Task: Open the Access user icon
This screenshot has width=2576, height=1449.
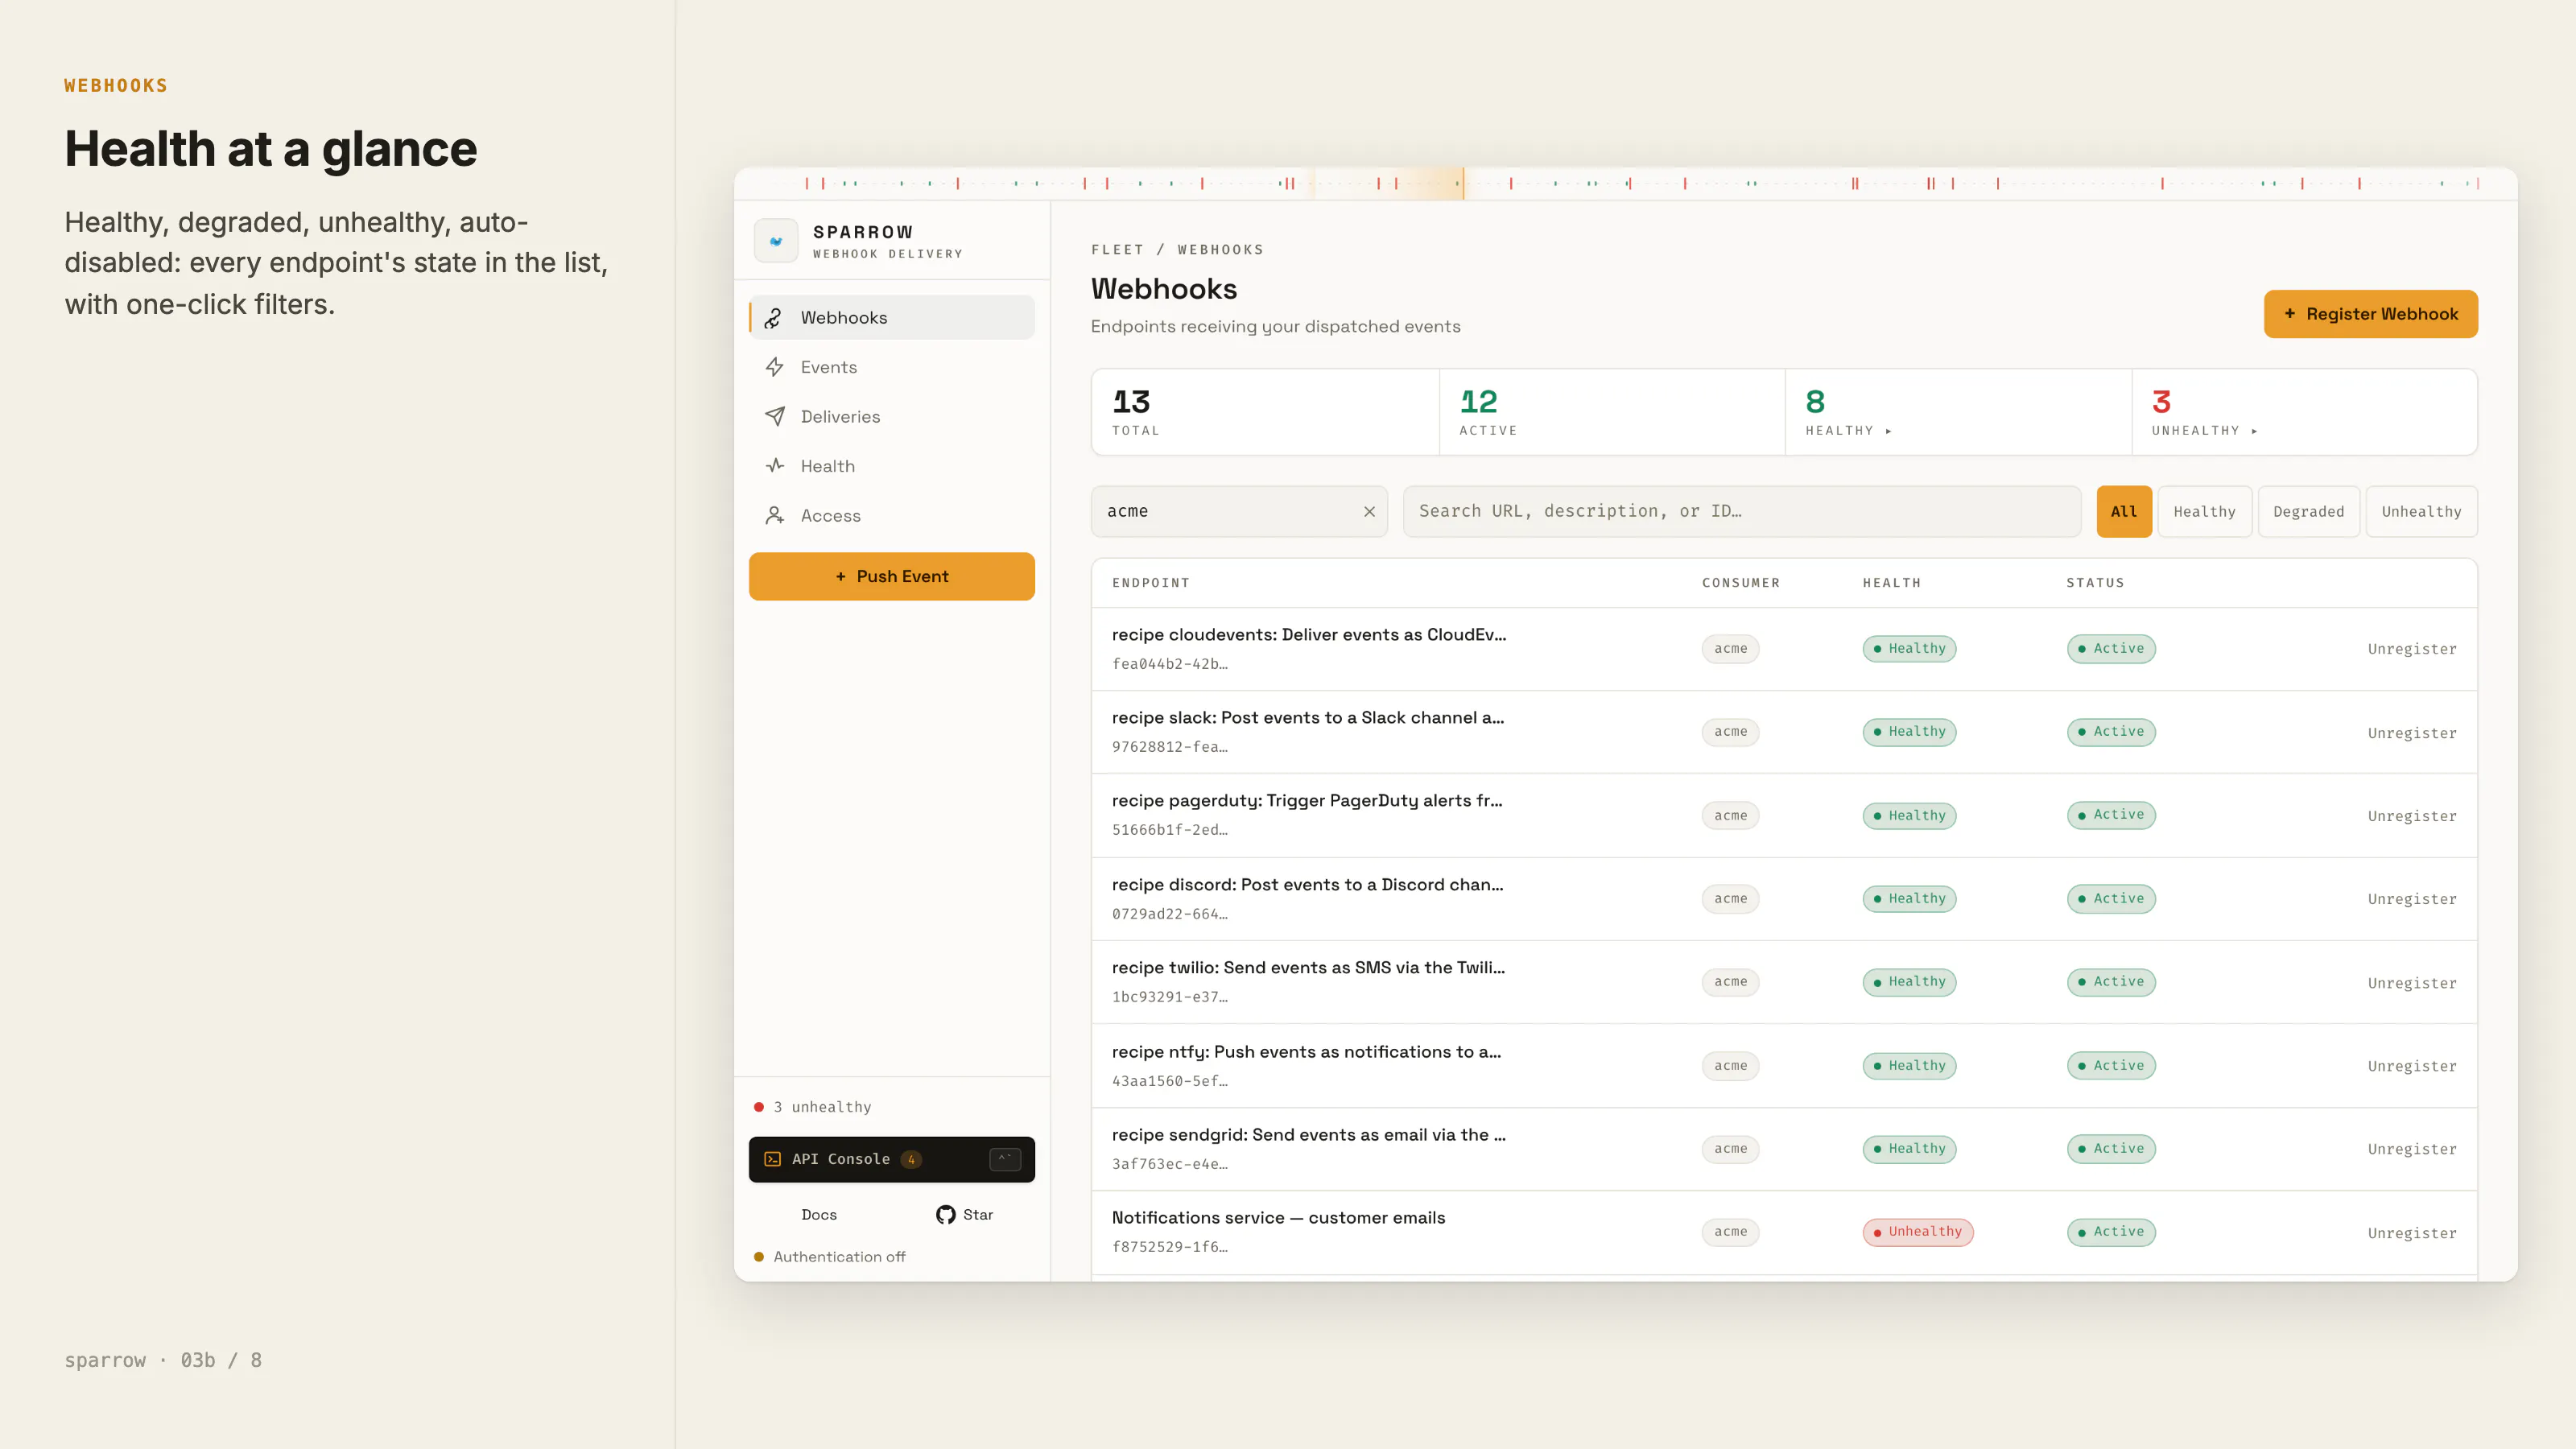Action: 774,516
